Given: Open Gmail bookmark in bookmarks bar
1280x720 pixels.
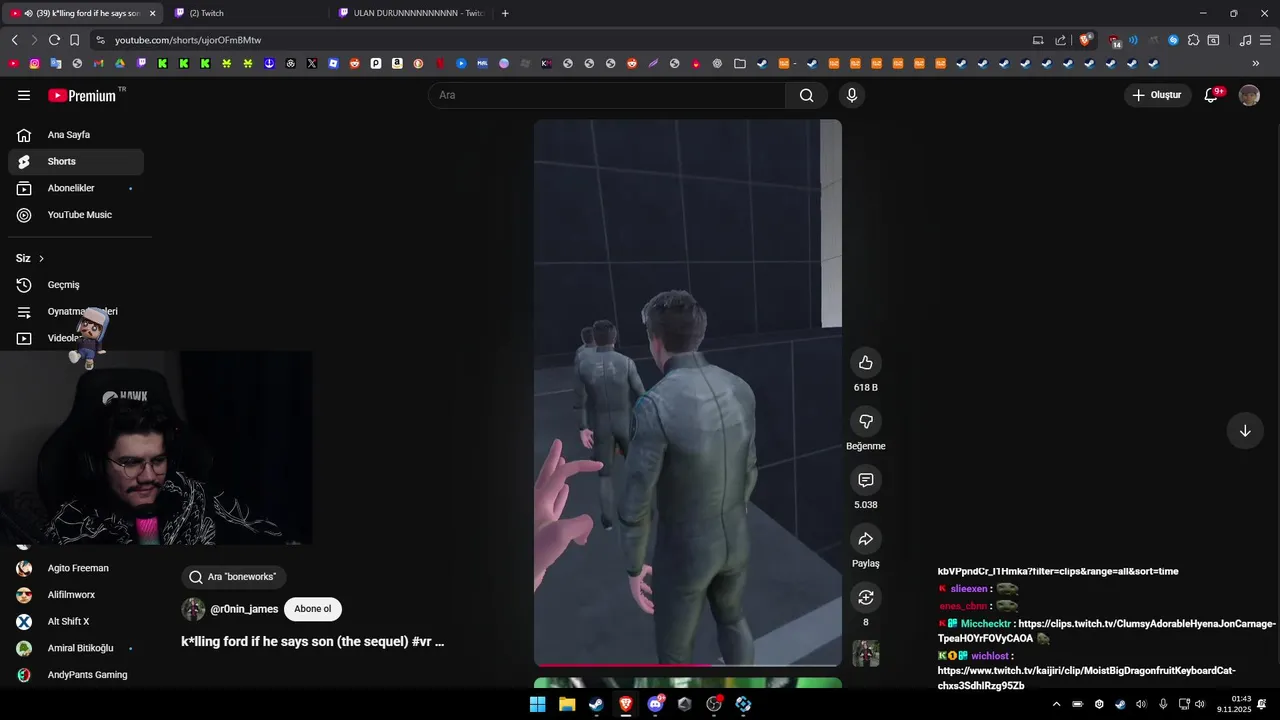Looking at the screenshot, I should pyautogui.click(x=98, y=63).
